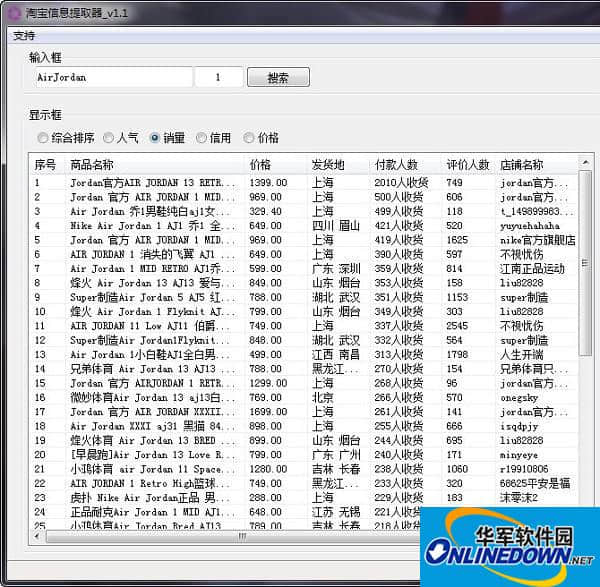This screenshot has height=587, width=600.
Task: Select row 18 Air Jordan XXXI aj31 黑猫
Action: point(304,426)
